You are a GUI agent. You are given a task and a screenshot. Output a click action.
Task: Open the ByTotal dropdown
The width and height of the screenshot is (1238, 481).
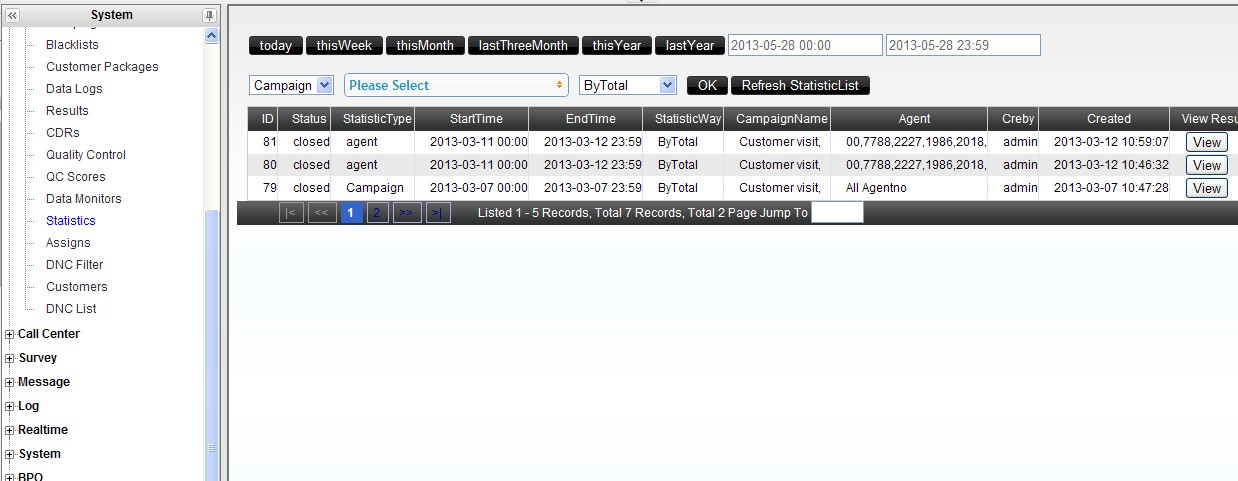pyautogui.click(x=628, y=86)
